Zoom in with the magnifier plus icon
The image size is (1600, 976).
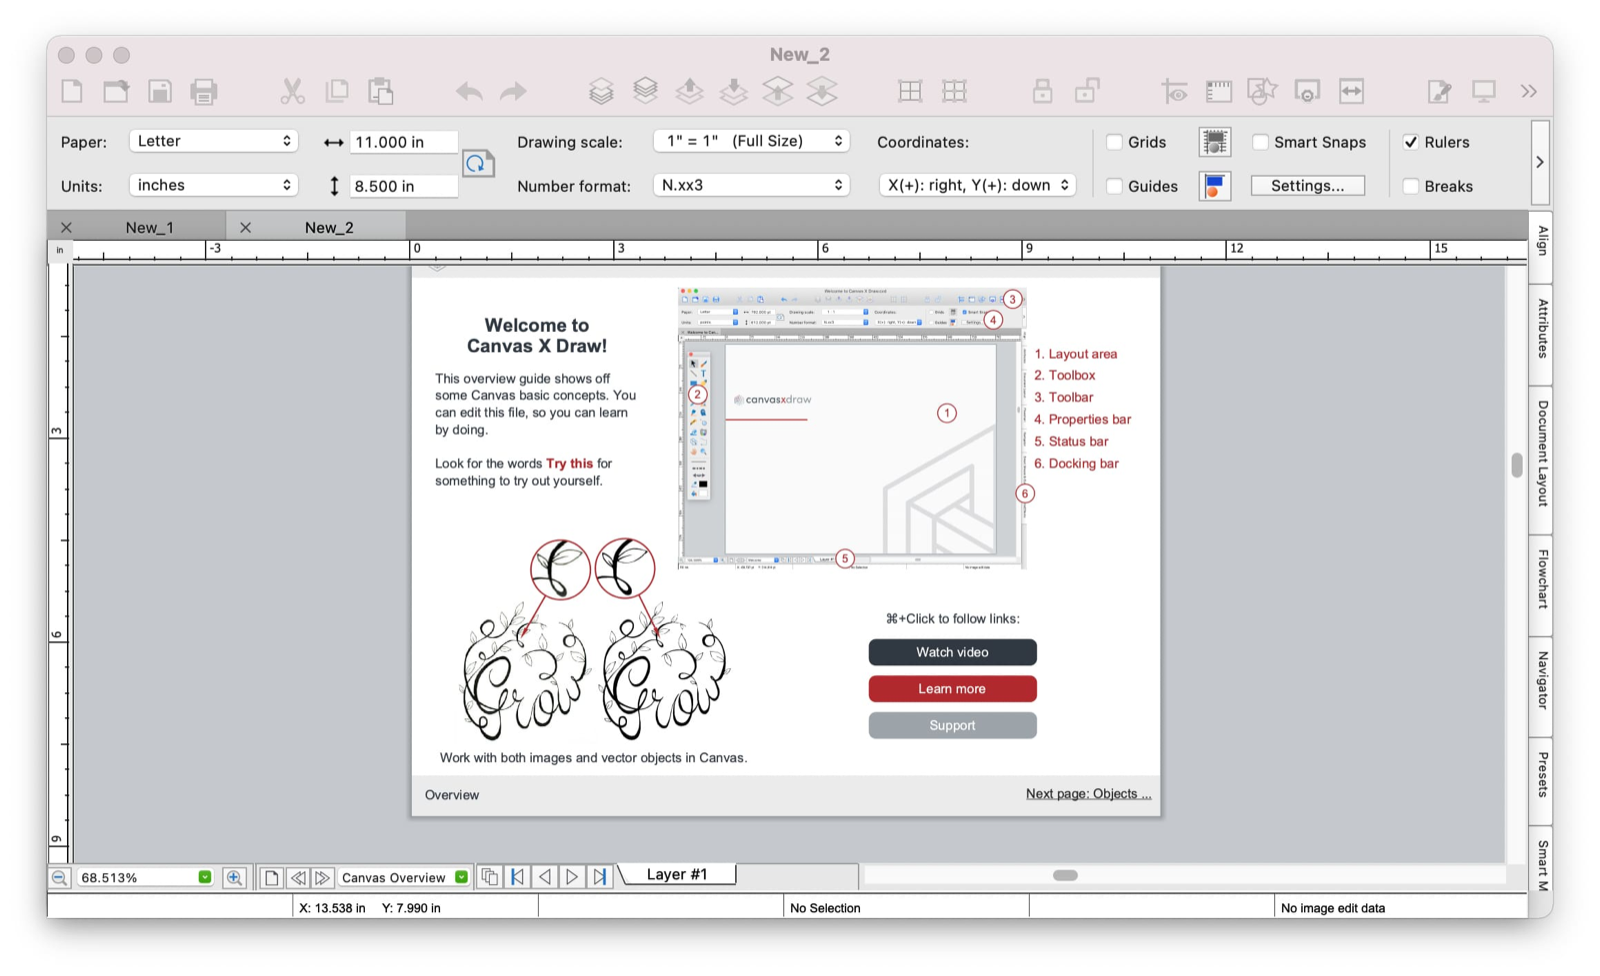[234, 877]
